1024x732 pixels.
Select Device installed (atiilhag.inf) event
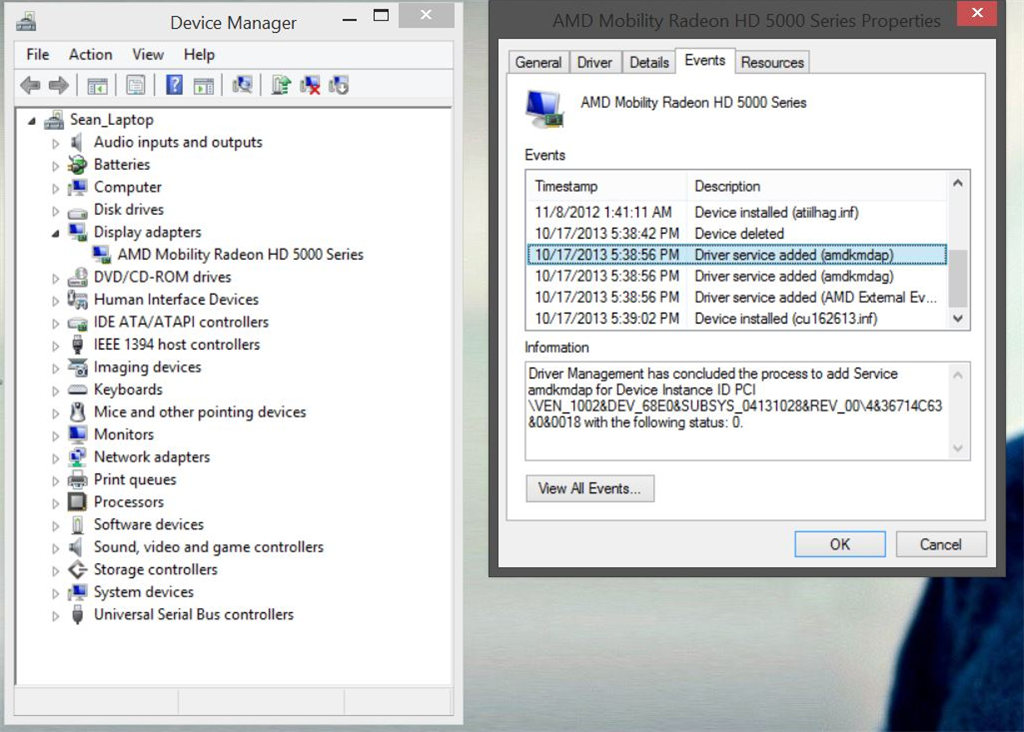pyautogui.click(x=737, y=212)
